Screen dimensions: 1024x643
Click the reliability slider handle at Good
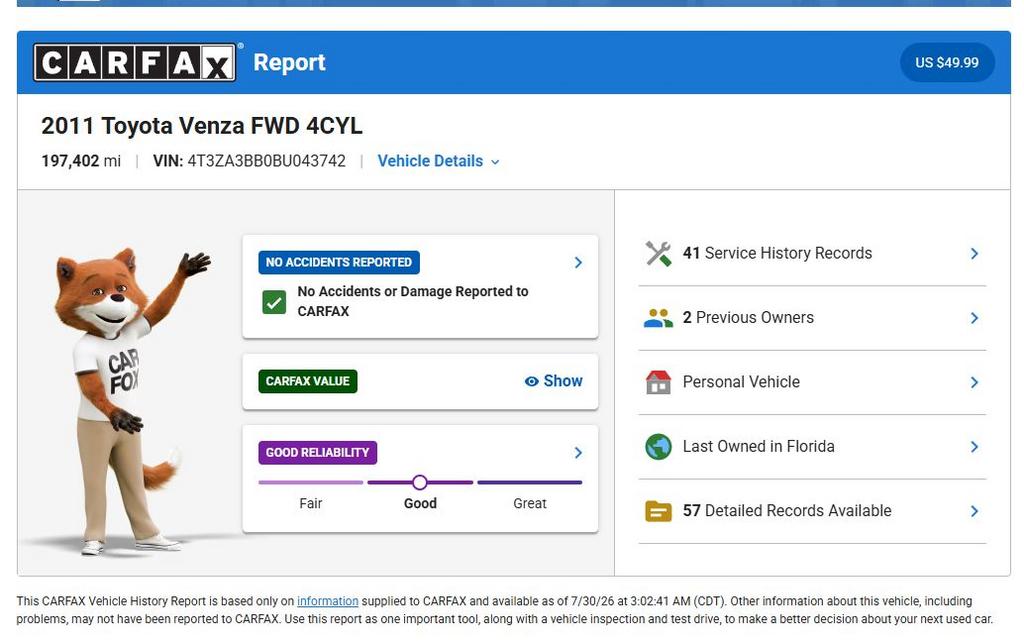point(420,482)
